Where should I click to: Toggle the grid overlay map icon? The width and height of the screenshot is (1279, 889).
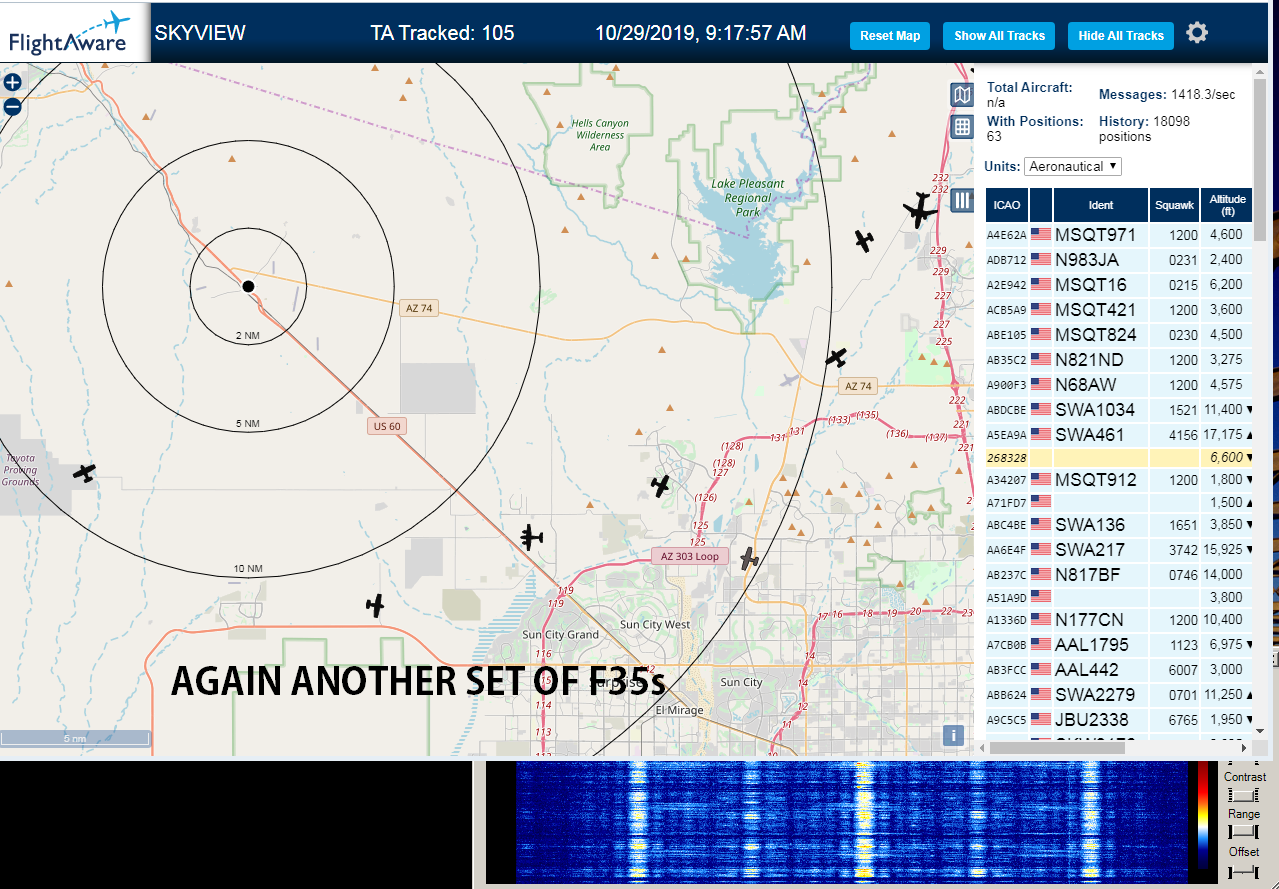click(x=961, y=126)
